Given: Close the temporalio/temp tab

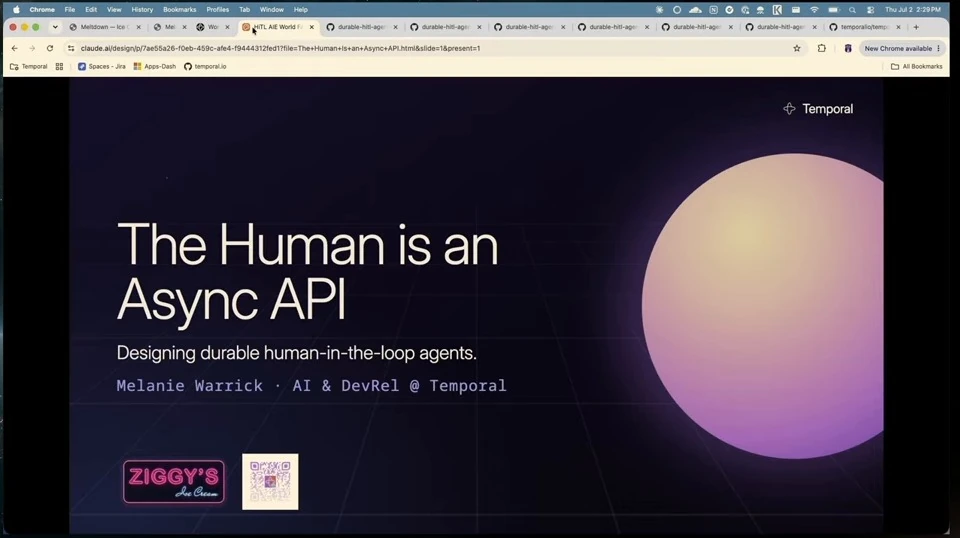Looking at the screenshot, I should click(898, 27).
